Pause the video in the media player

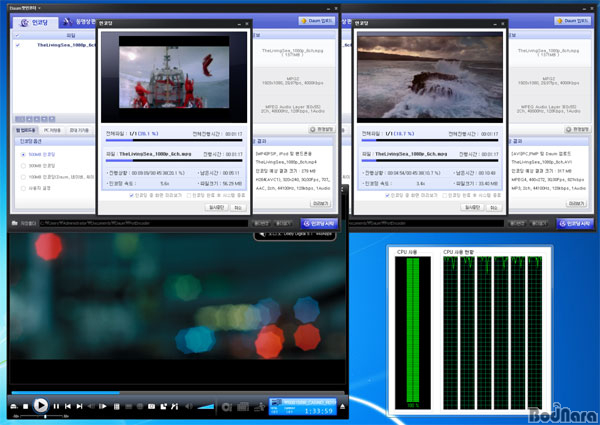tap(56, 406)
